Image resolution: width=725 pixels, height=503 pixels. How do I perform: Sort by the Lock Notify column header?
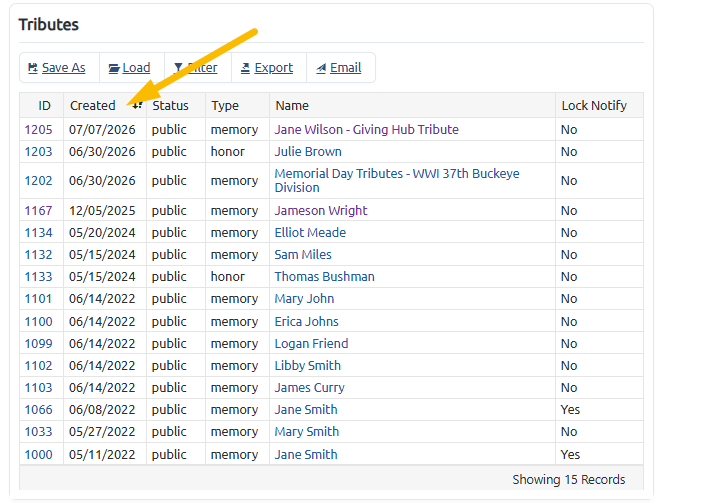click(x=594, y=106)
